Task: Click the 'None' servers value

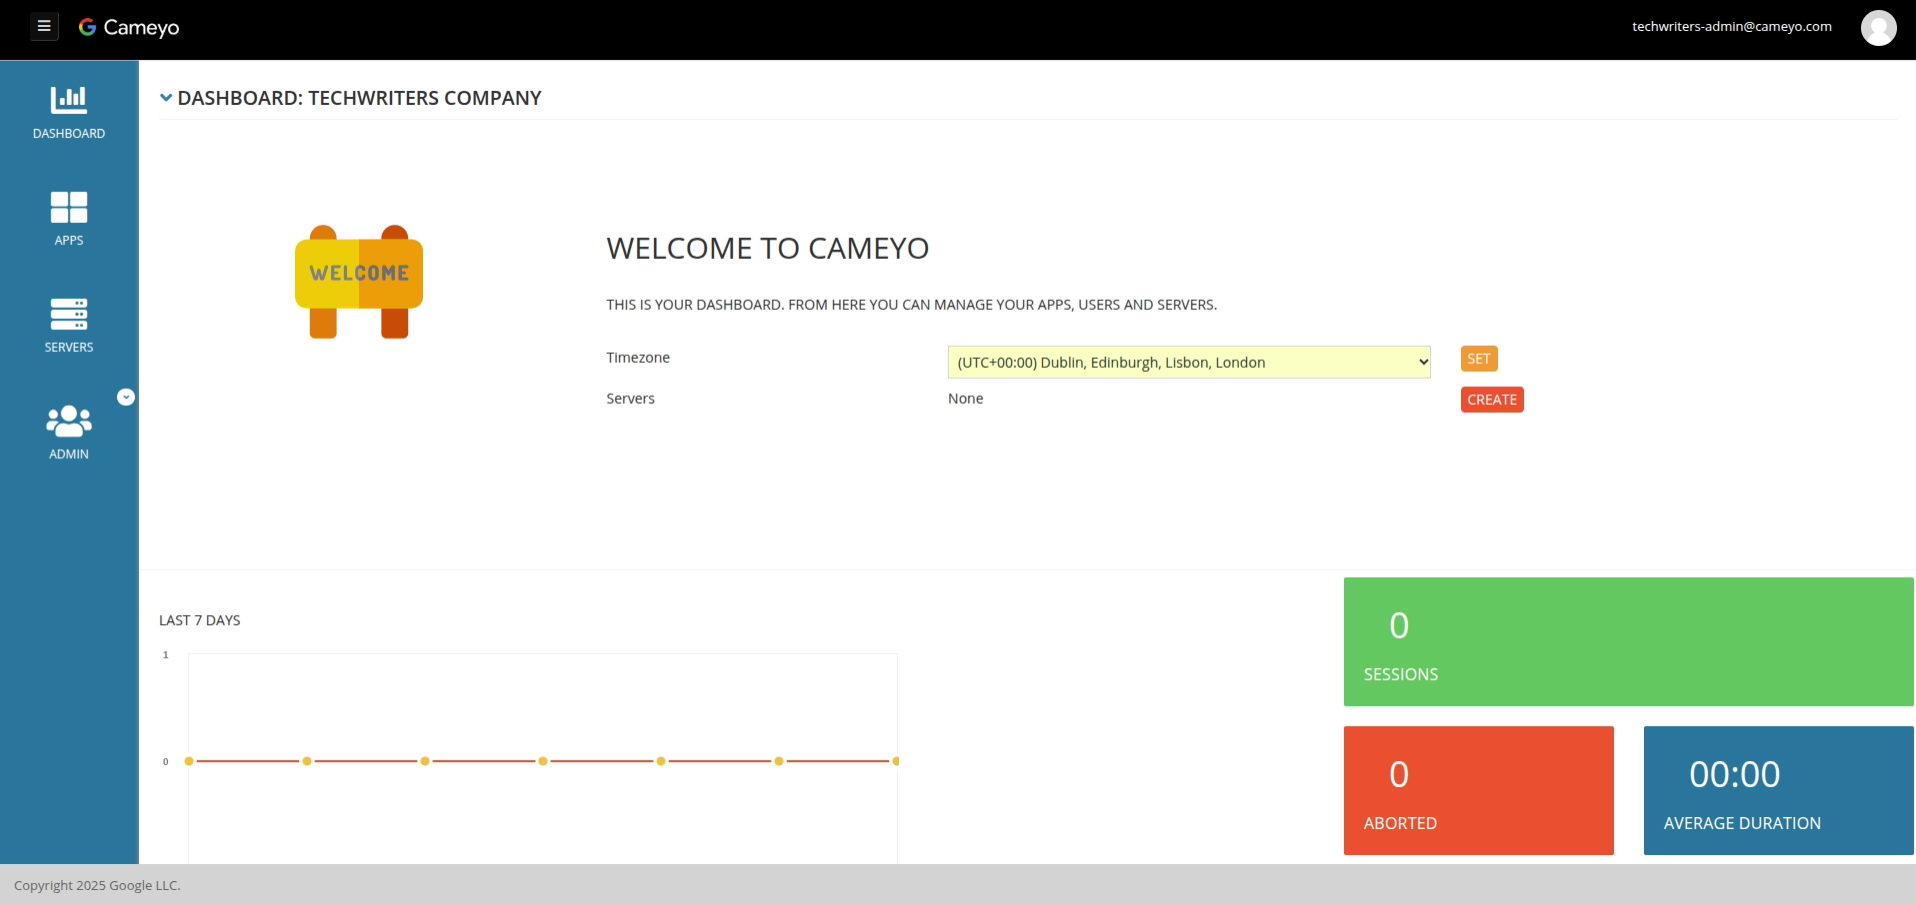Action: tap(966, 399)
